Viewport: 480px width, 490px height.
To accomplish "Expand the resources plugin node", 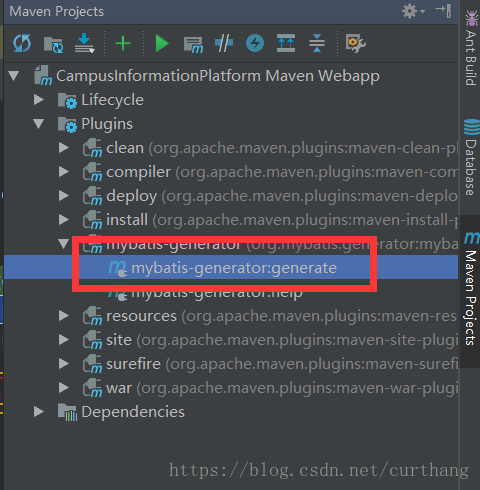I will (63, 316).
